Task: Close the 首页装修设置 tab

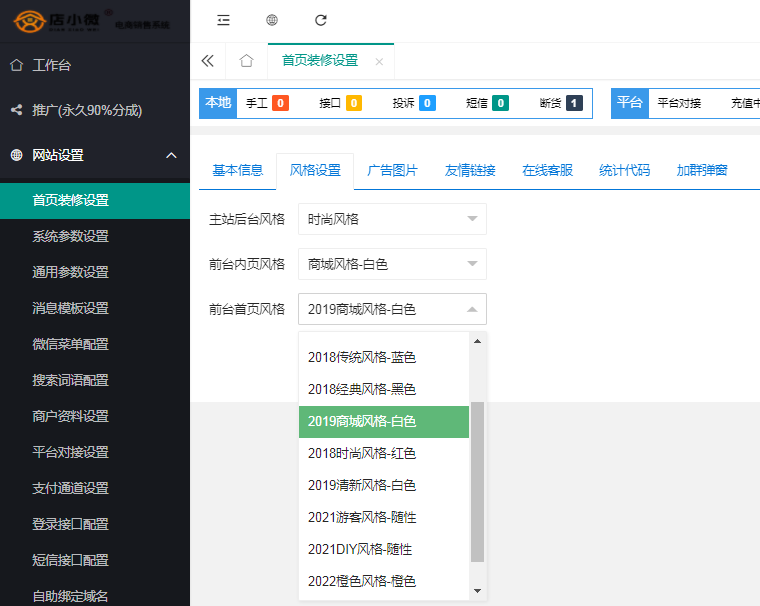Action: [x=379, y=62]
